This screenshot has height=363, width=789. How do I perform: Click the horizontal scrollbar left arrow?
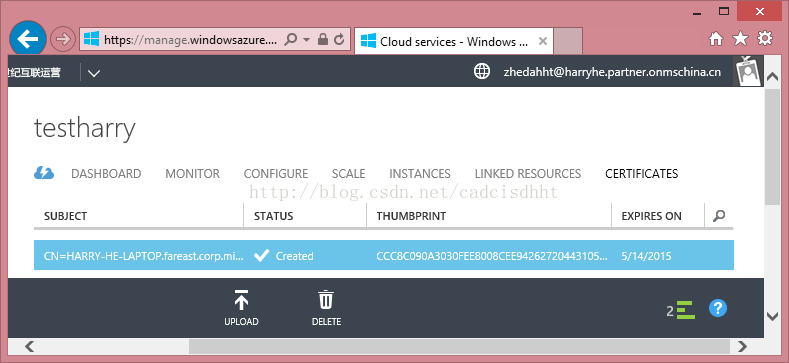click(30, 346)
